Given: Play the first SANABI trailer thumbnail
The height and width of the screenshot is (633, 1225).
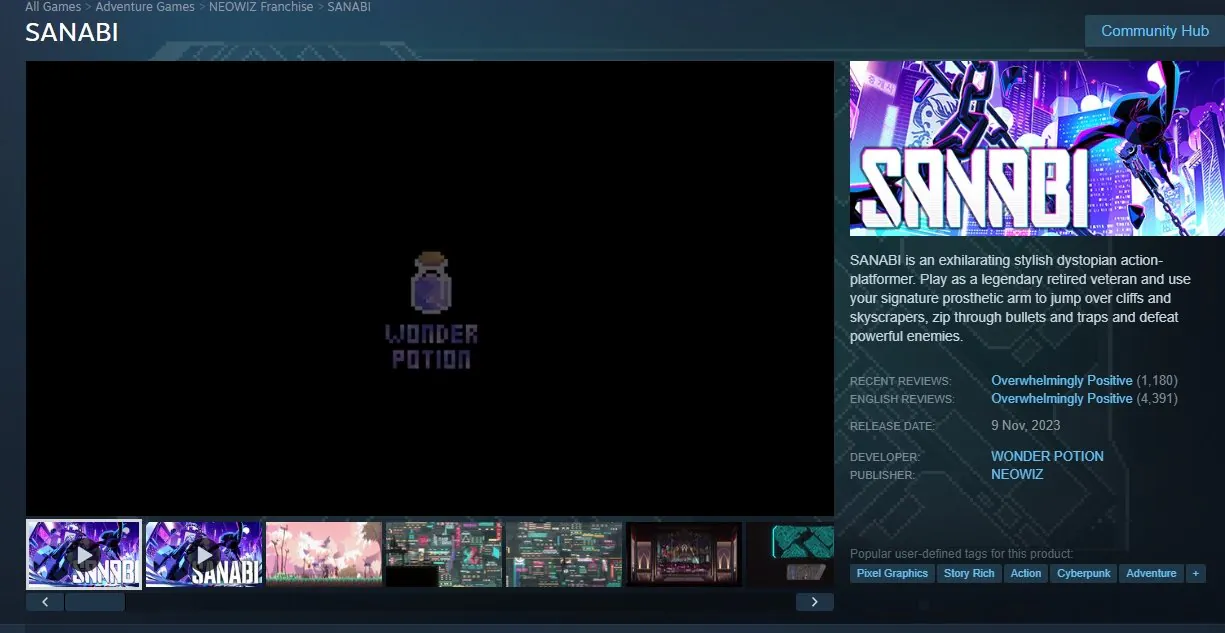Looking at the screenshot, I should (x=84, y=554).
